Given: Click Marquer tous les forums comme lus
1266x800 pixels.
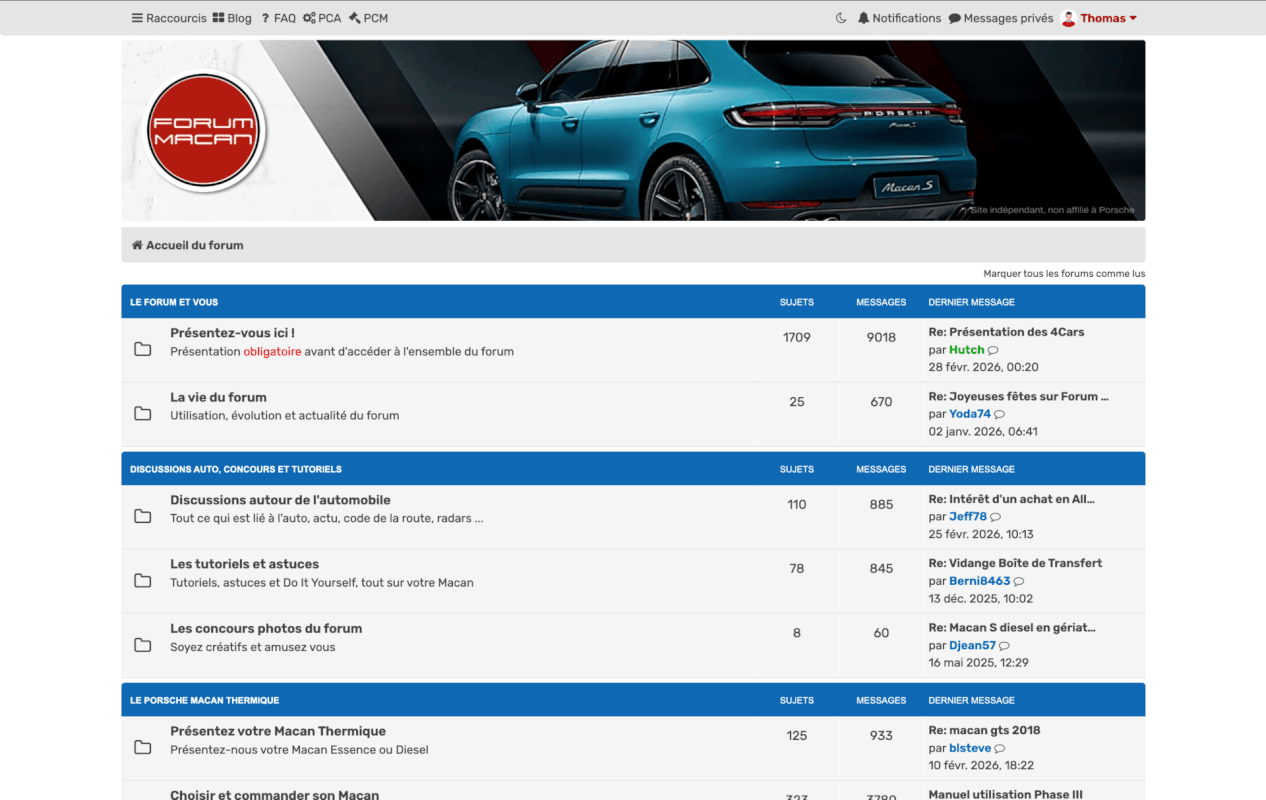Looking at the screenshot, I should (1064, 273).
